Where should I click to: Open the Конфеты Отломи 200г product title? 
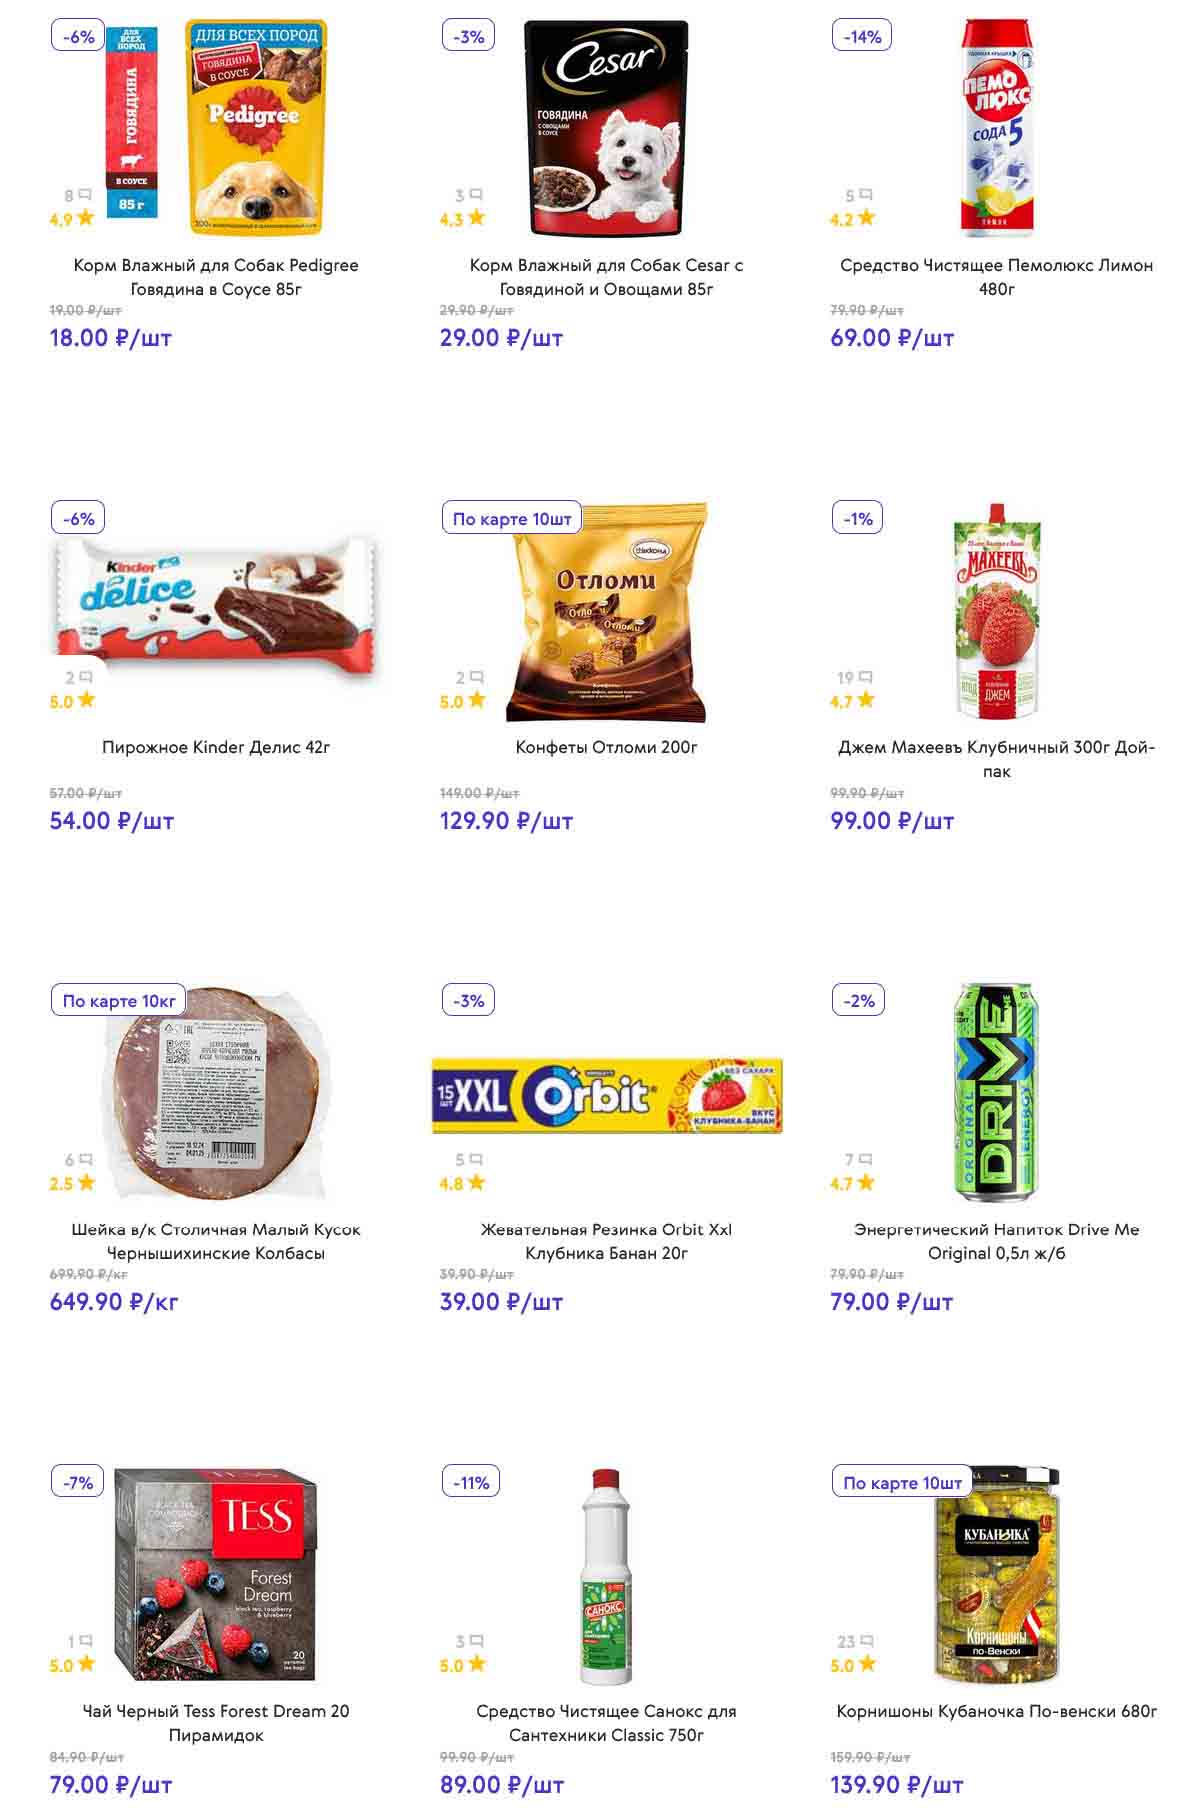[x=606, y=747]
